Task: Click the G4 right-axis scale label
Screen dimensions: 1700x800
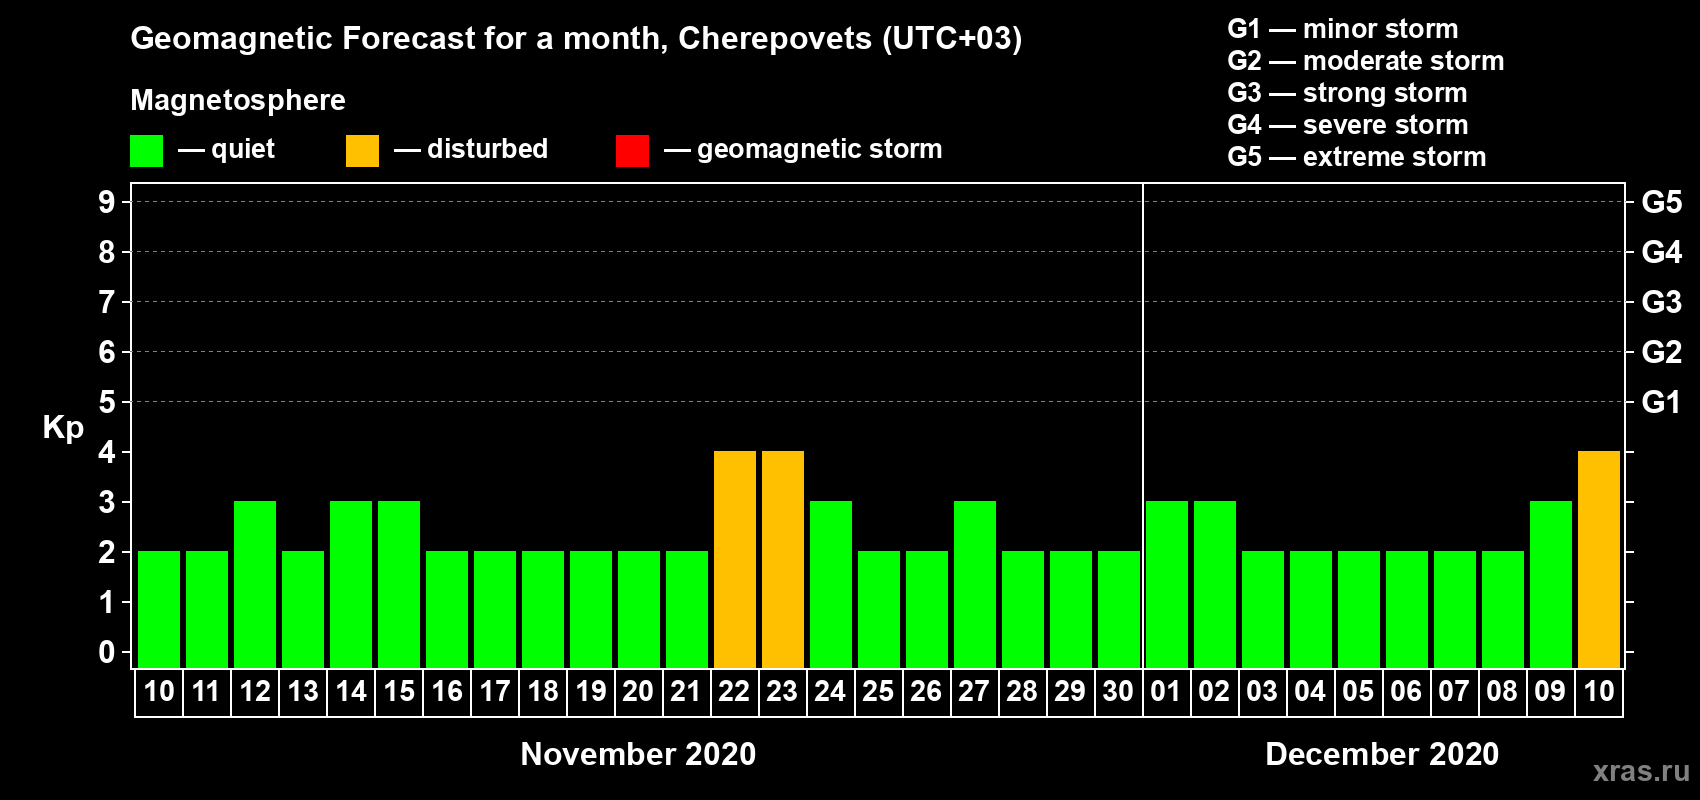Action: click(x=1661, y=252)
